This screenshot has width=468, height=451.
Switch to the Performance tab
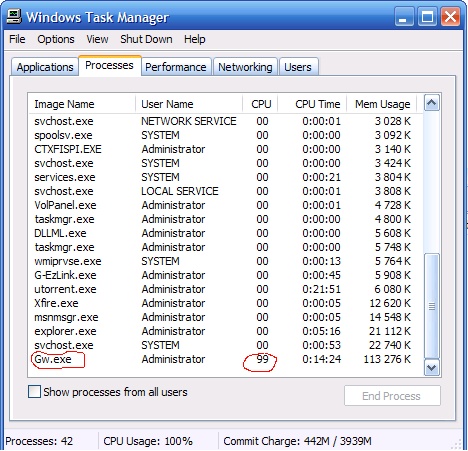click(x=176, y=67)
